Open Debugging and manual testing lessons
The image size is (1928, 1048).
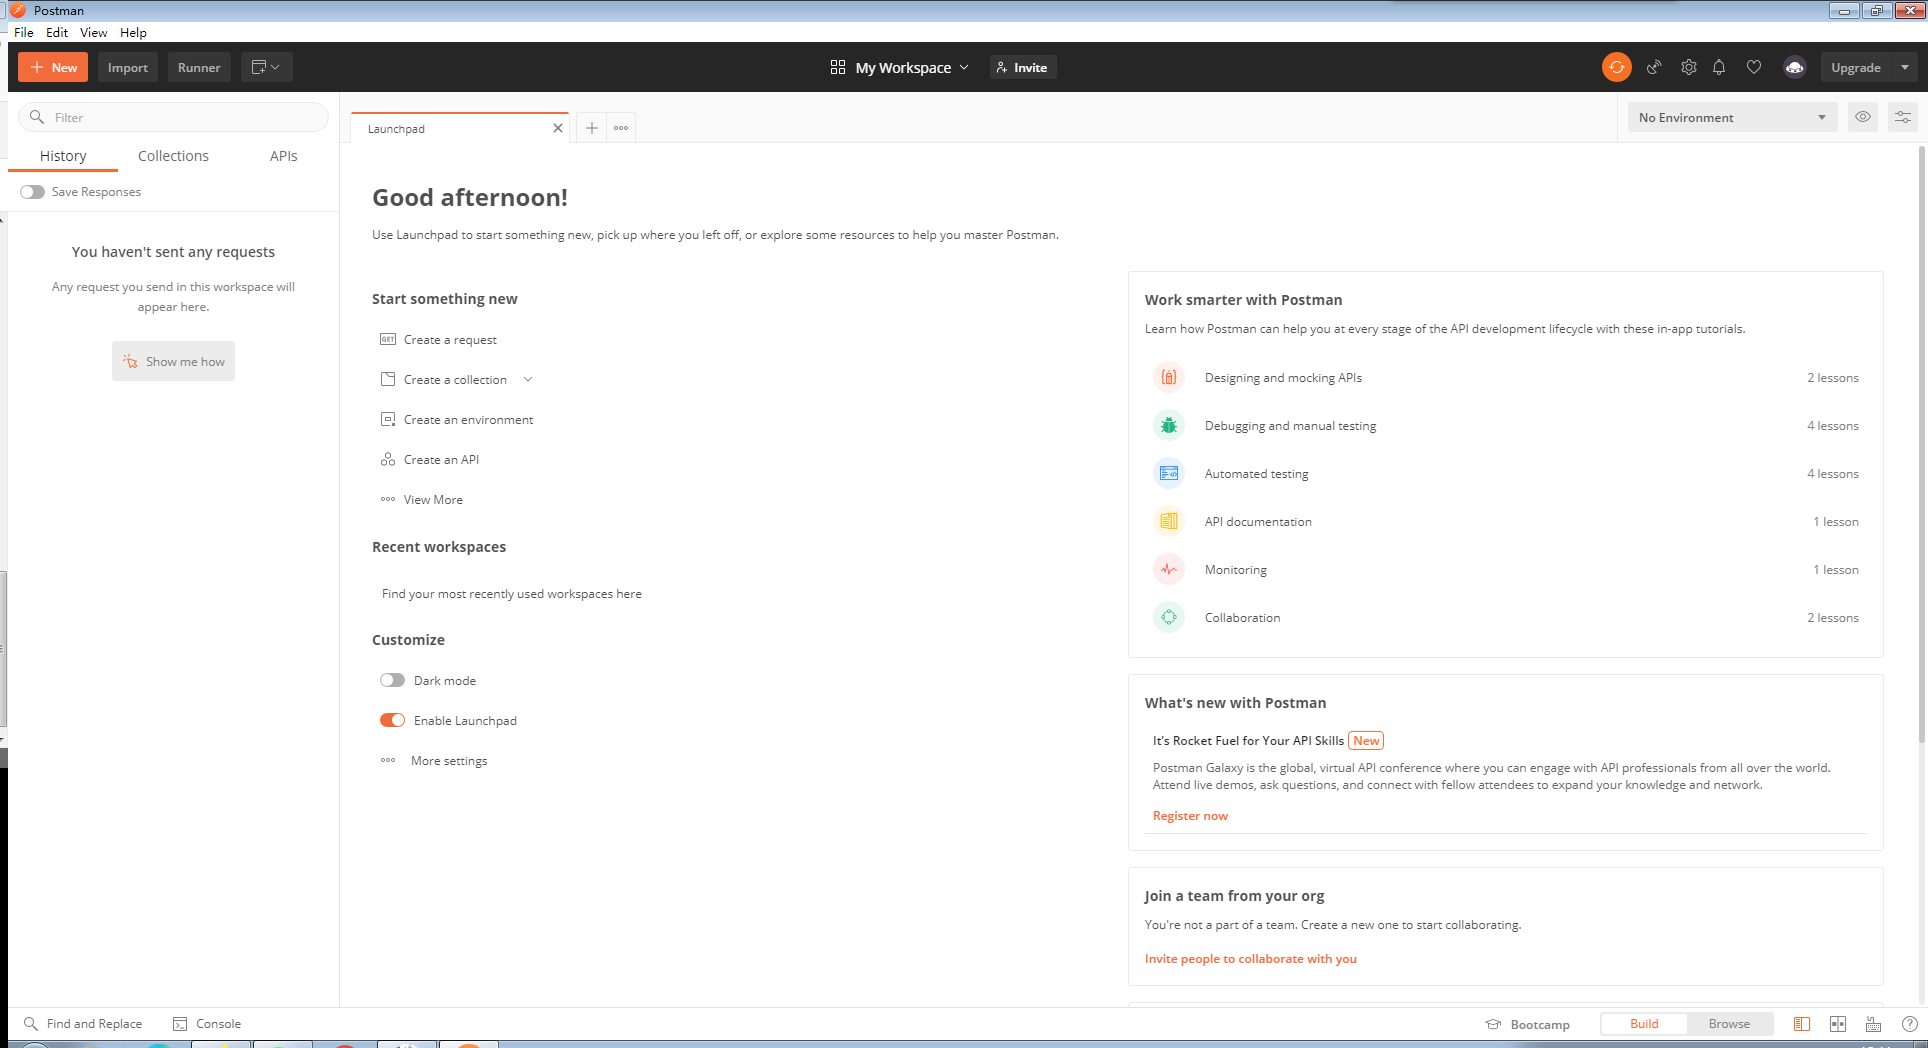click(x=1505, y=425)
